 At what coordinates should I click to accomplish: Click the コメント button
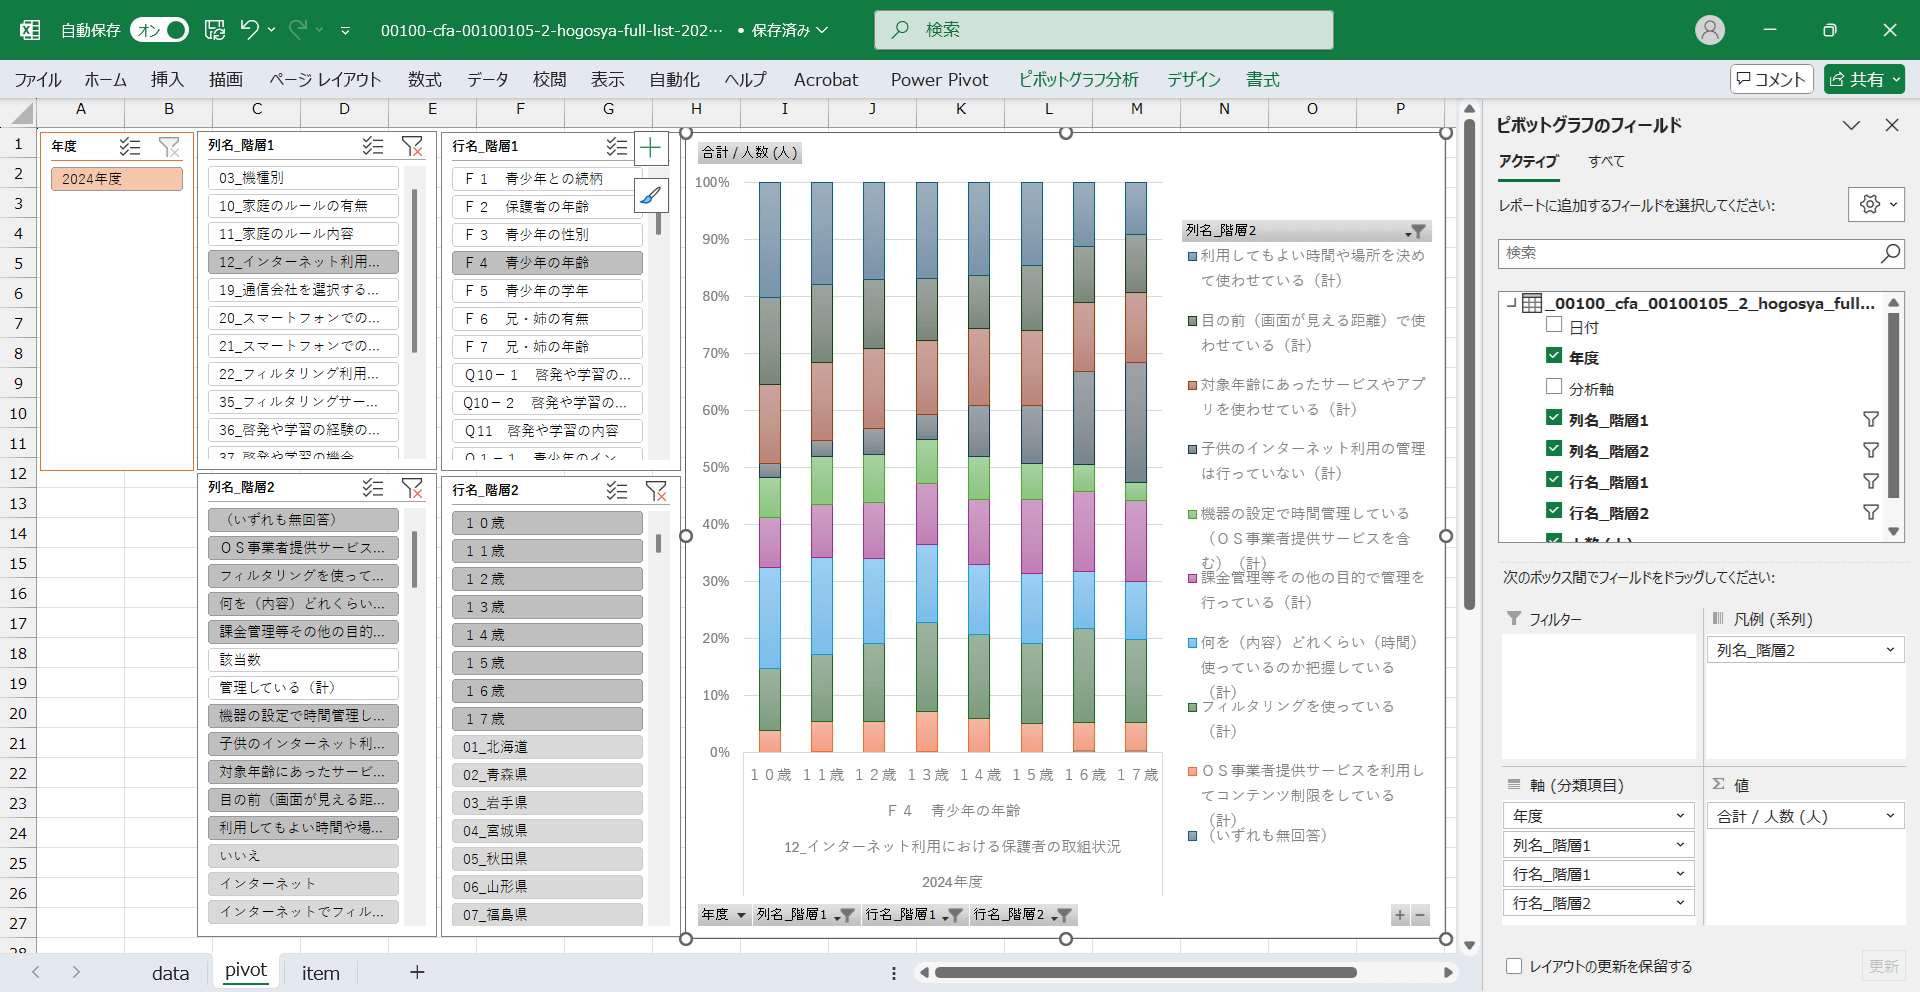pyautogui.click(x=1772, y=79)
